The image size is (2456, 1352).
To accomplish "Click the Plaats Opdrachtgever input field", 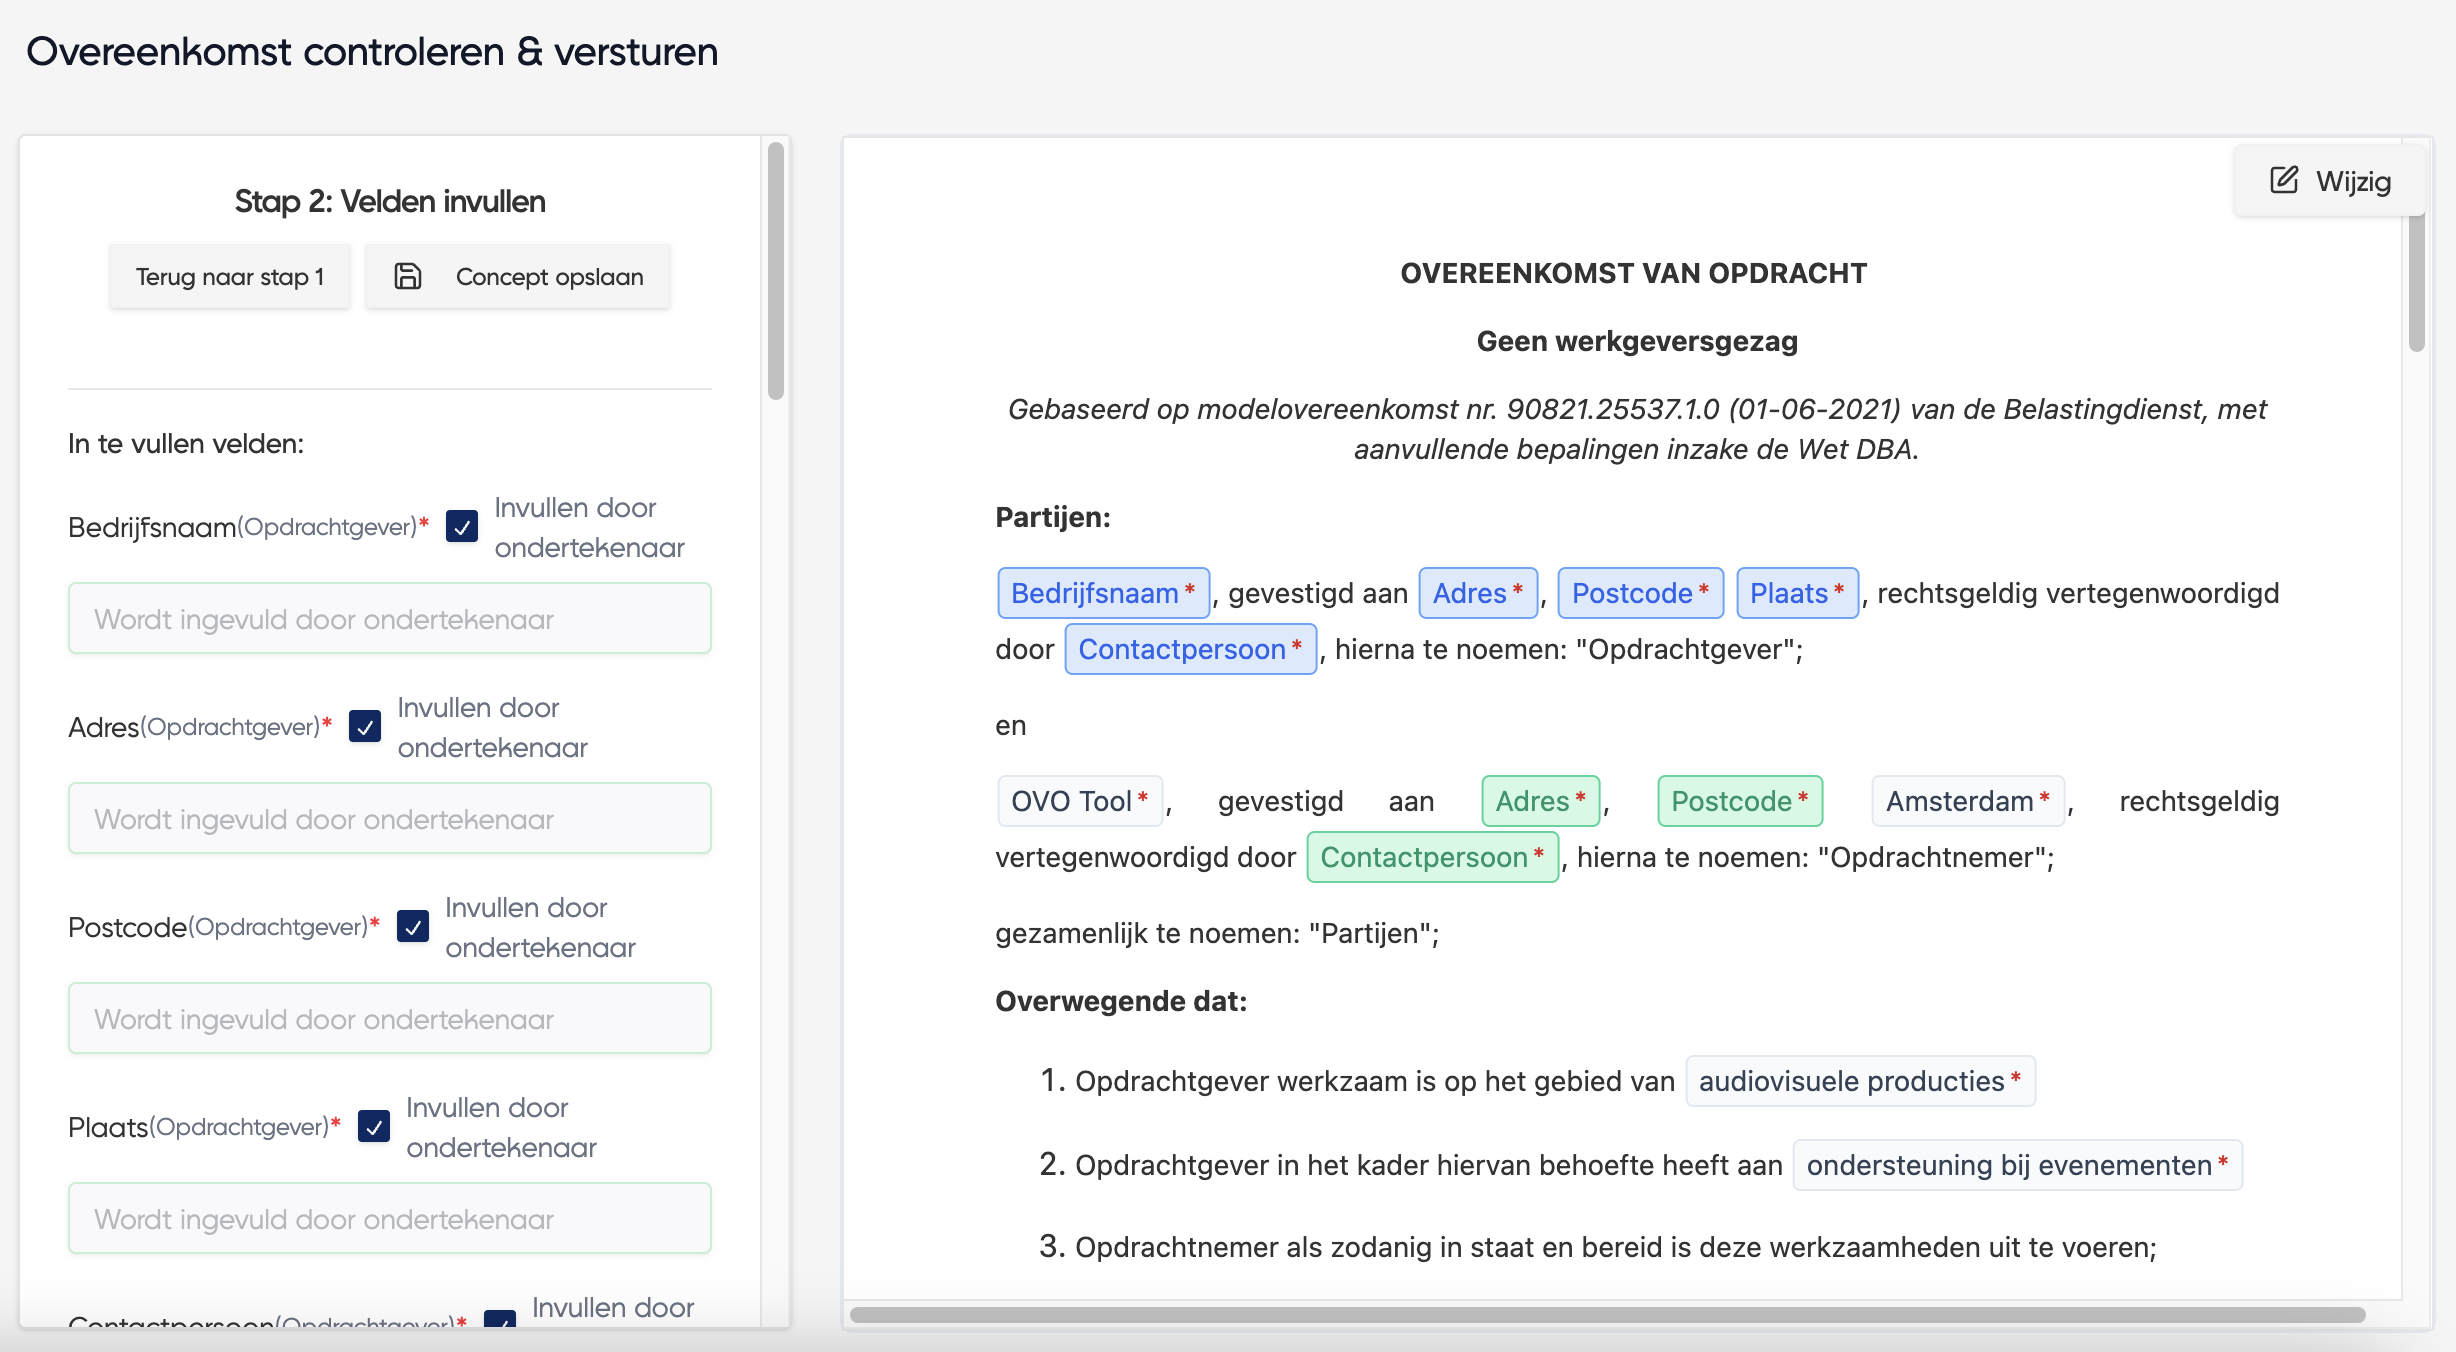I will (x=390, y=1219).
